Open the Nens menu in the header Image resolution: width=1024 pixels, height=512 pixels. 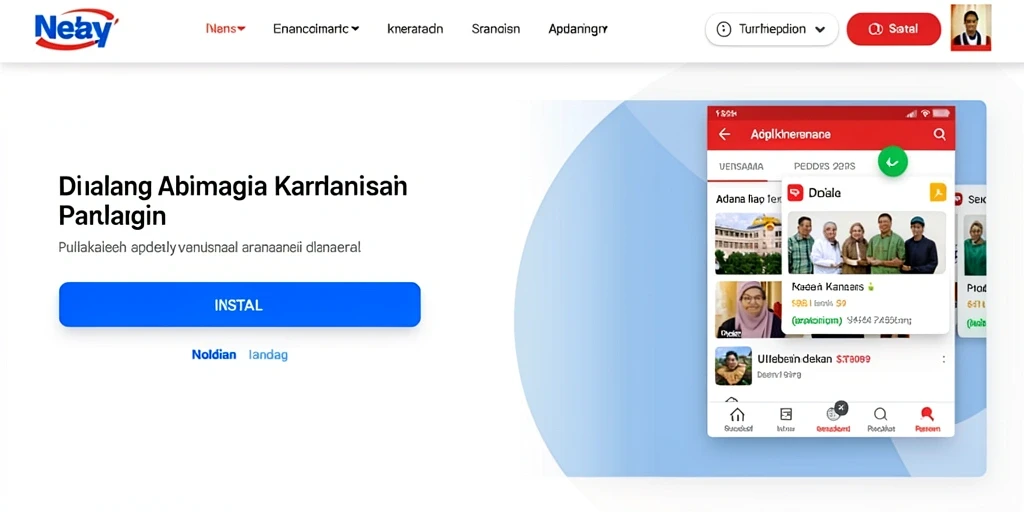(225, 29)
